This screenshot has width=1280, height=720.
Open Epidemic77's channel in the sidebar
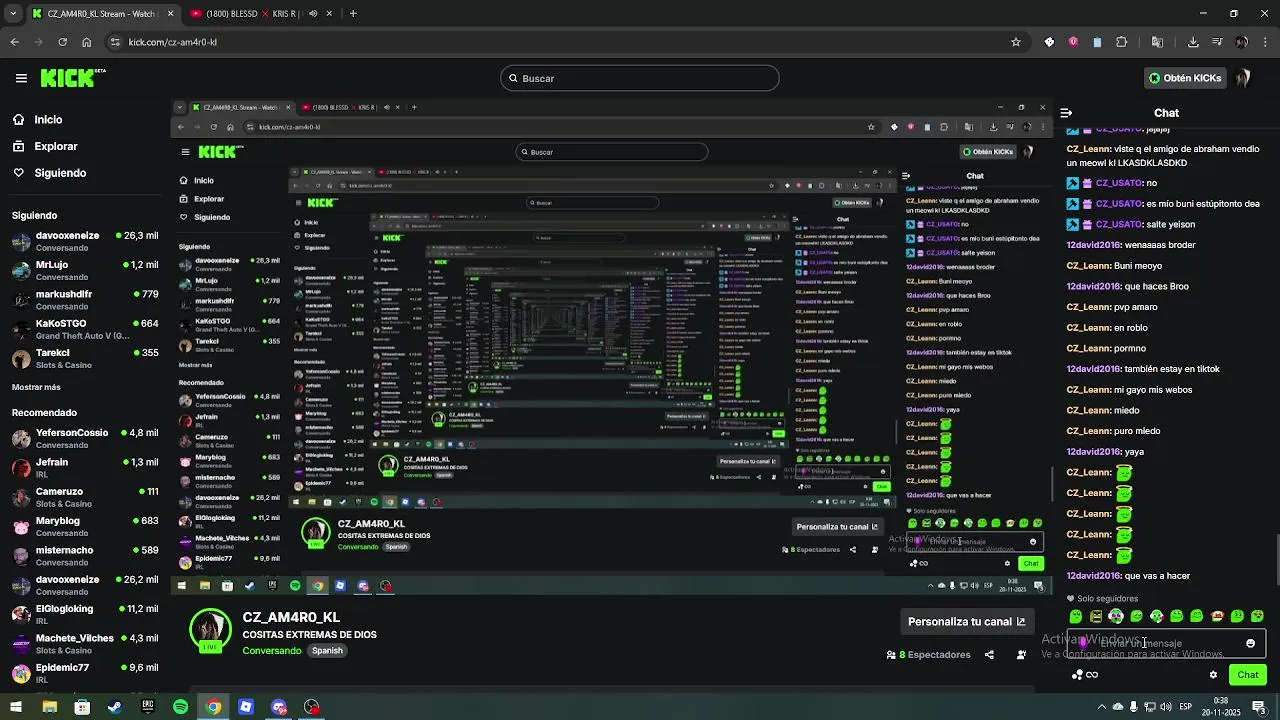[x=85, y=674]
